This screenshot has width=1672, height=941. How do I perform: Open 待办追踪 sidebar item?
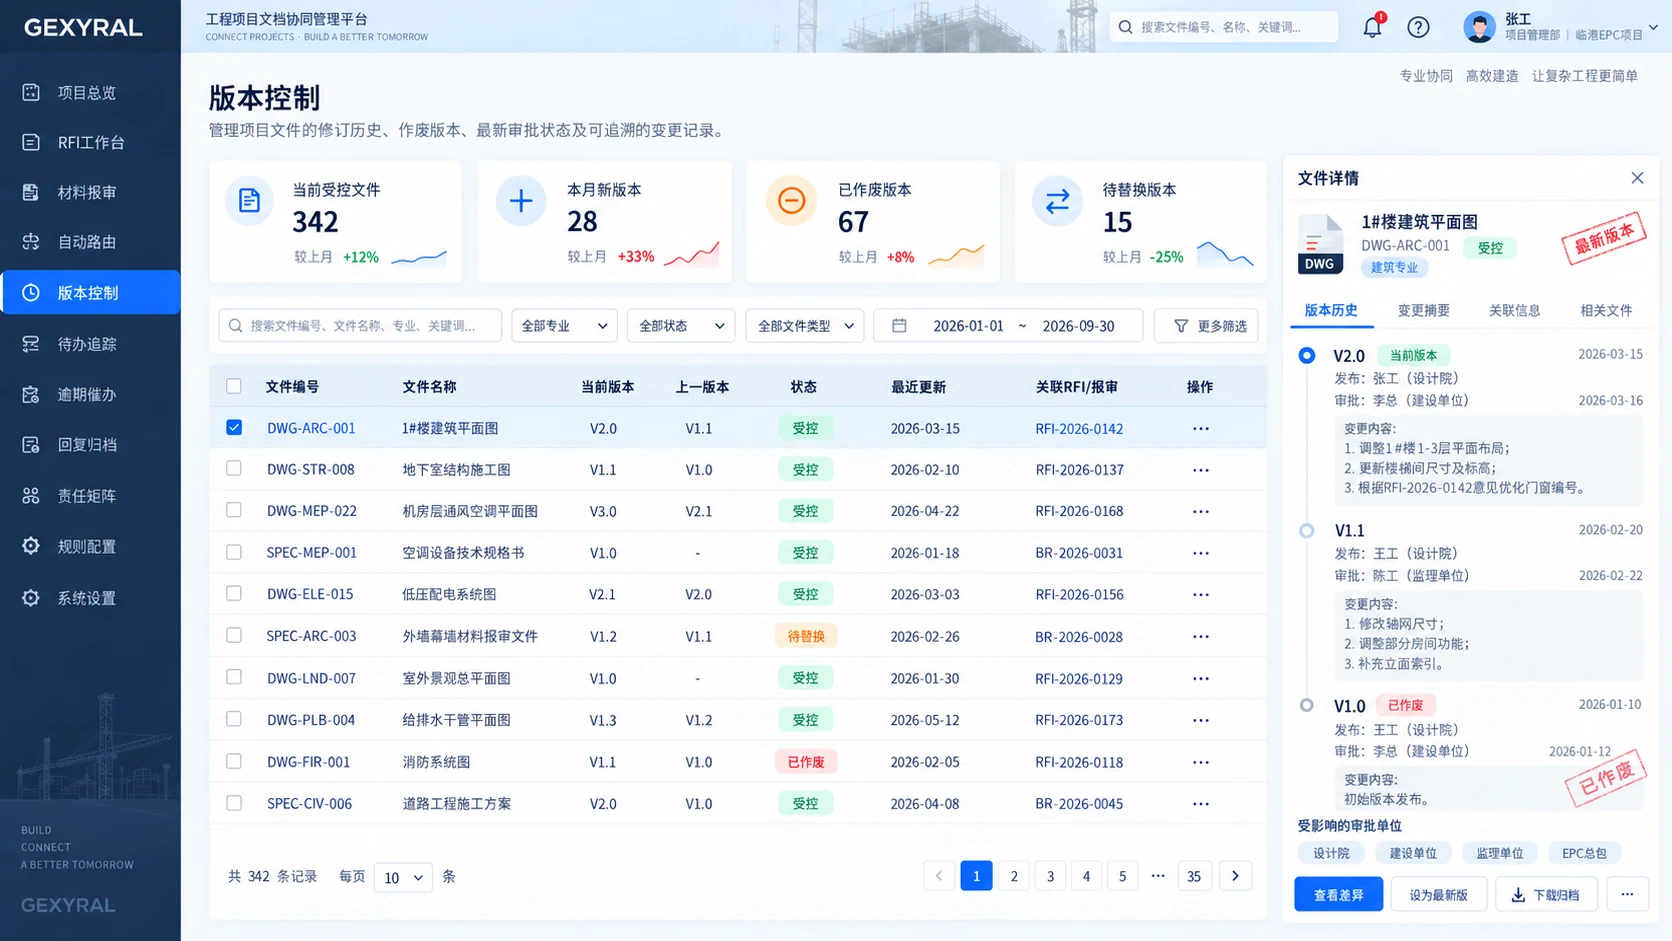[90, 344]
